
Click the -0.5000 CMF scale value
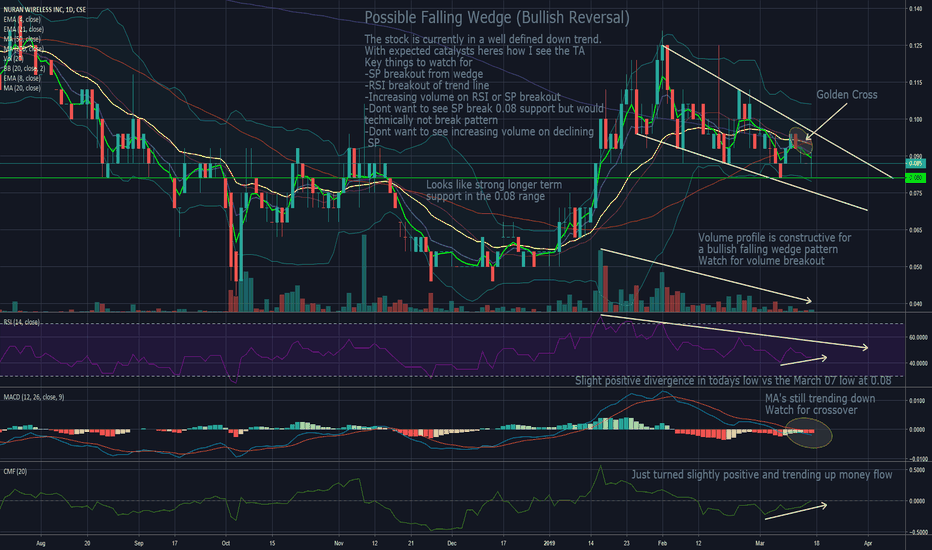pyautogui.click(x=916, y=533)
